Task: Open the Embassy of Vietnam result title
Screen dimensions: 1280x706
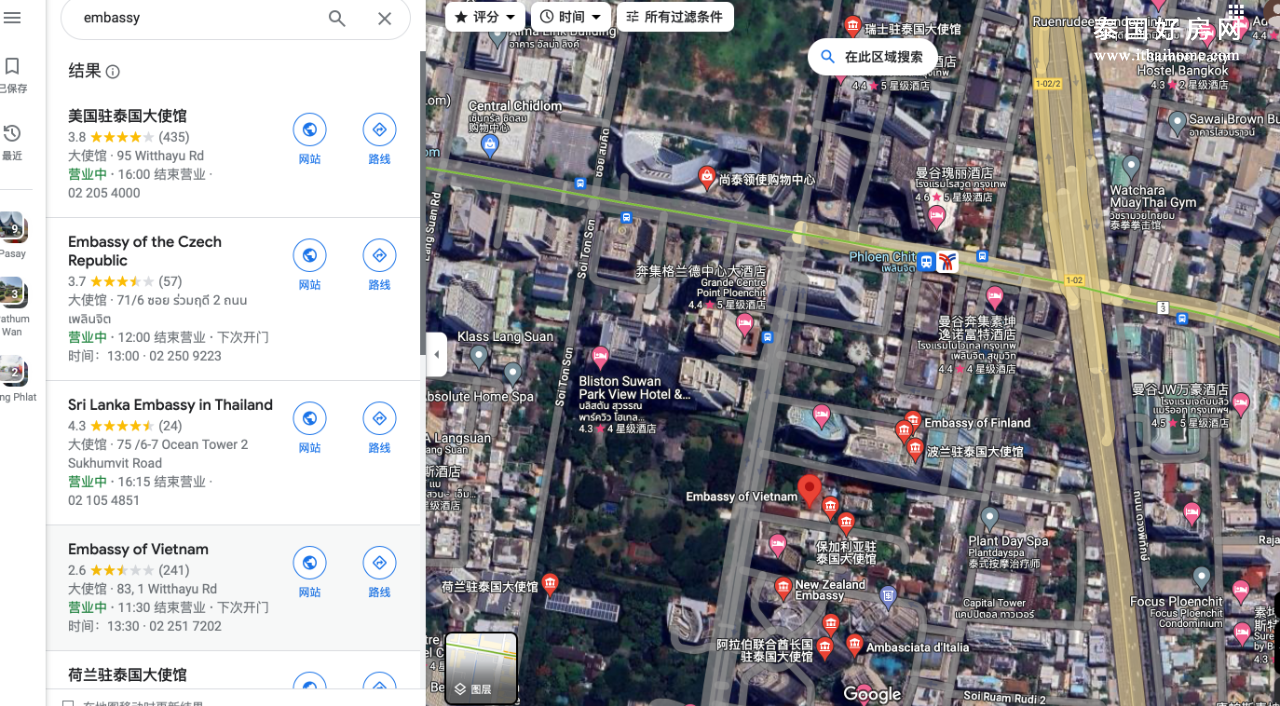Action: [138, 549]
